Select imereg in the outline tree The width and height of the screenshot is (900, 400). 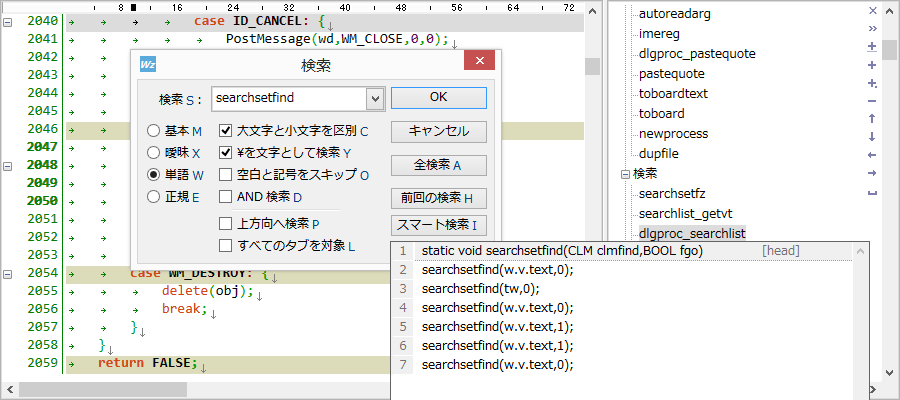click(x=659, y=34)
